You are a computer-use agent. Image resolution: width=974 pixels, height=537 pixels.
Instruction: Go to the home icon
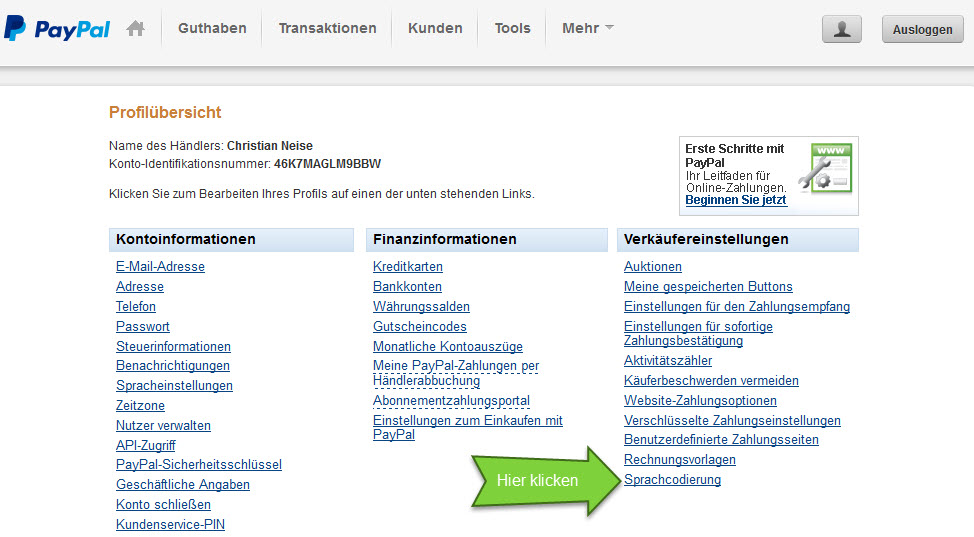pyautogui.click(x=136, y=29)
